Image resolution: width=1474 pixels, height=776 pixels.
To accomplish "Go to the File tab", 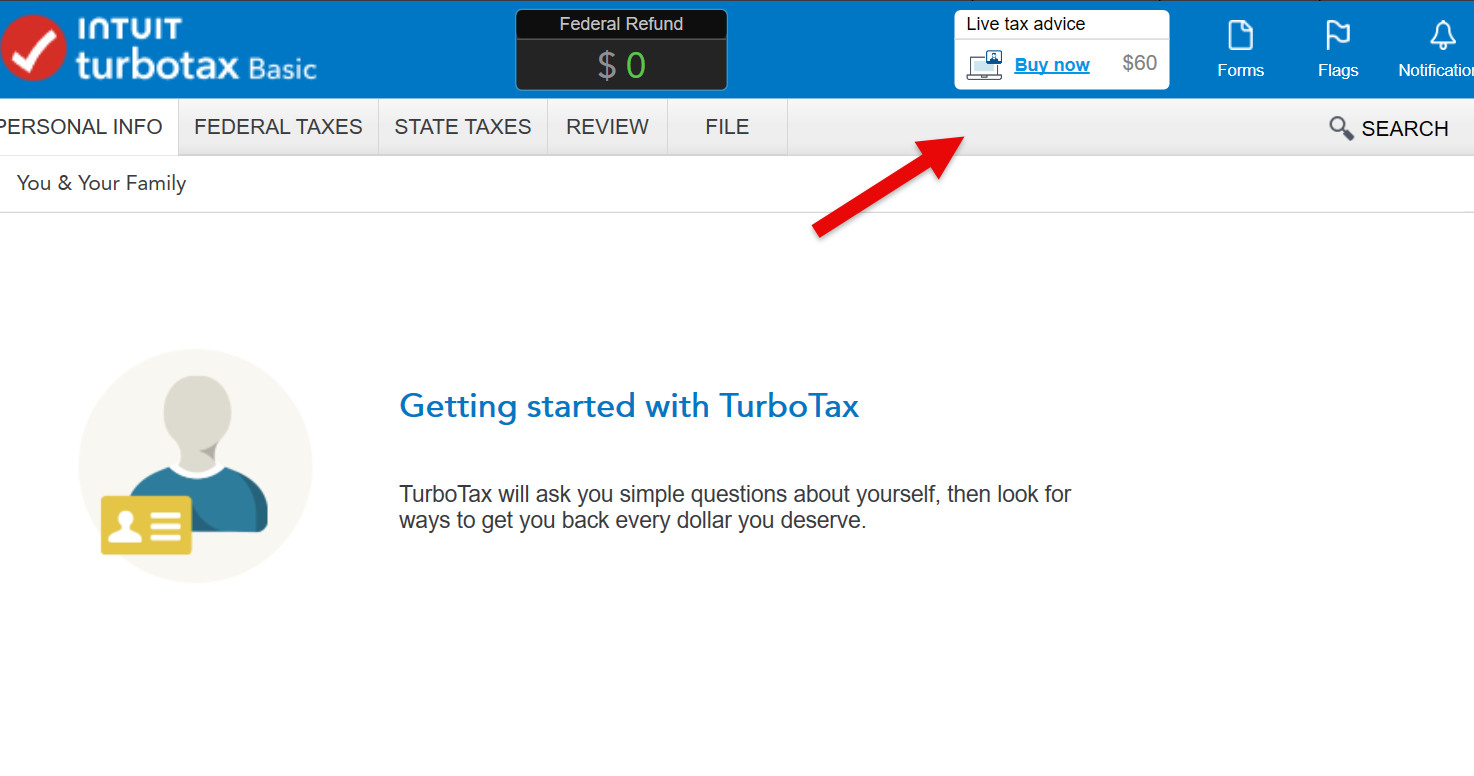I will (727, 127).
